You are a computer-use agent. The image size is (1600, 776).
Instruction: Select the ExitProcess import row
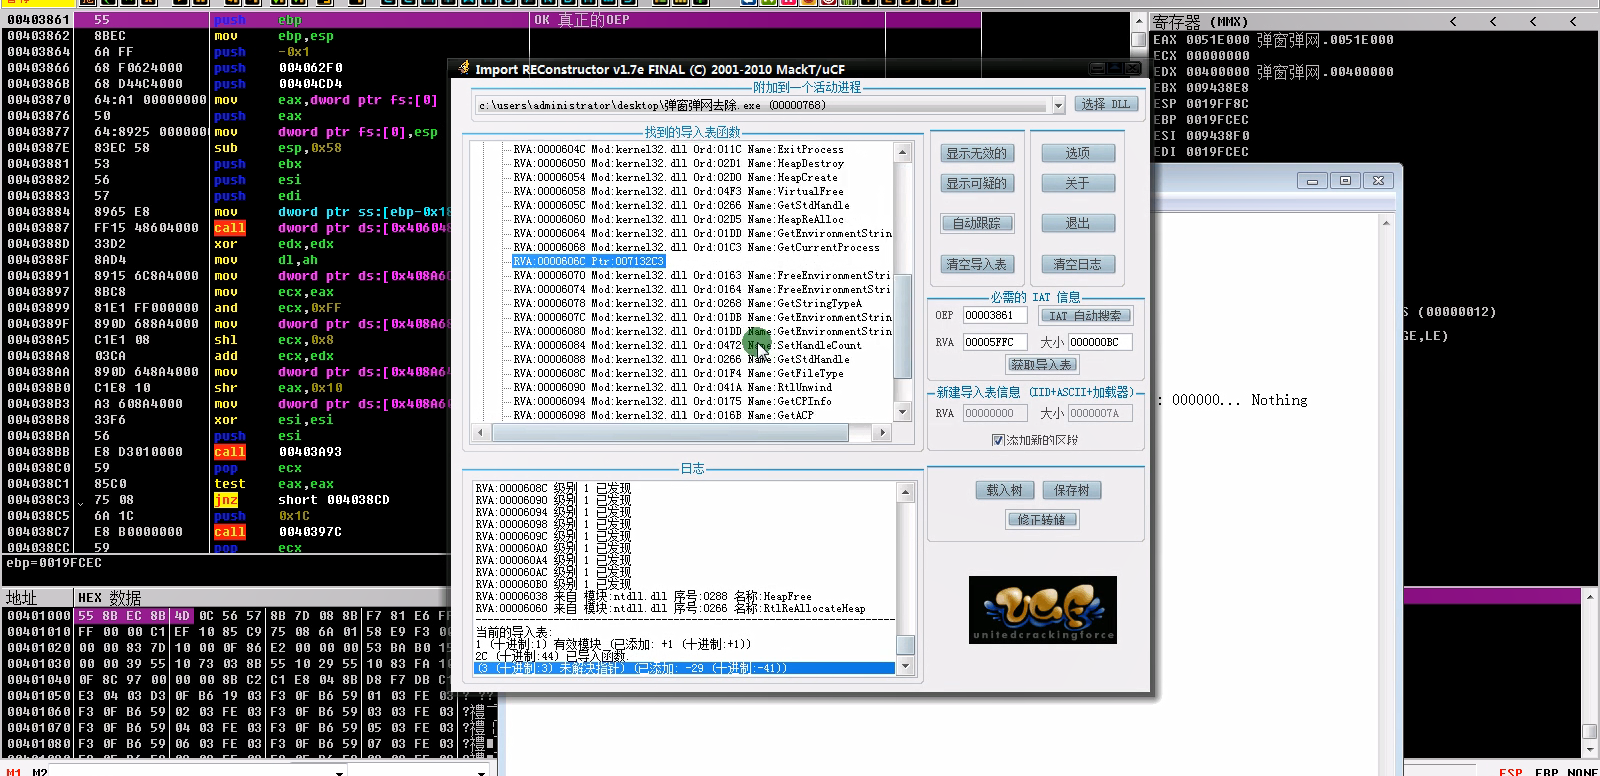coord(678,149)
